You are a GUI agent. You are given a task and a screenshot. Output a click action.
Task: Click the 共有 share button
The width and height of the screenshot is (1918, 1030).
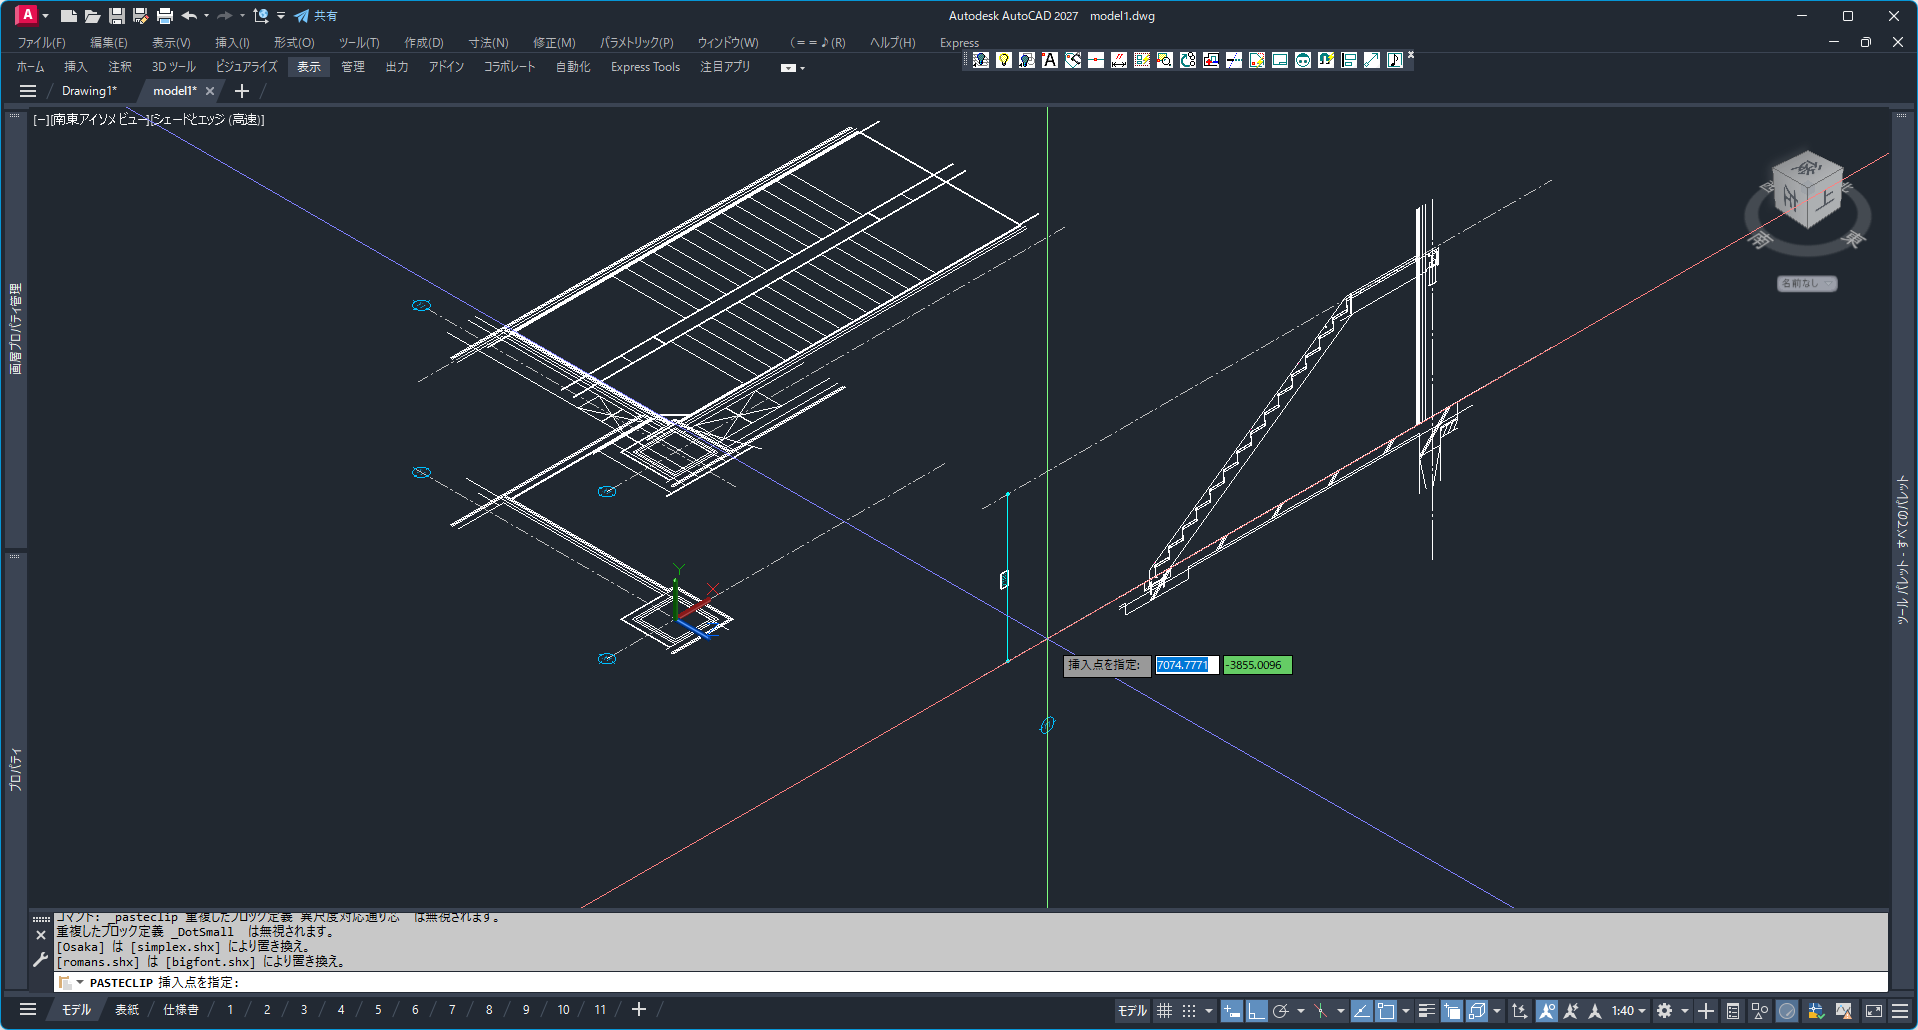point(316,16)
